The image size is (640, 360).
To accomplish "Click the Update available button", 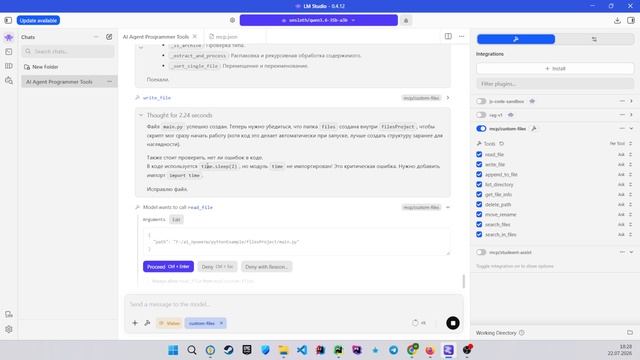I will pyautogui.click(x=38, y=20).
